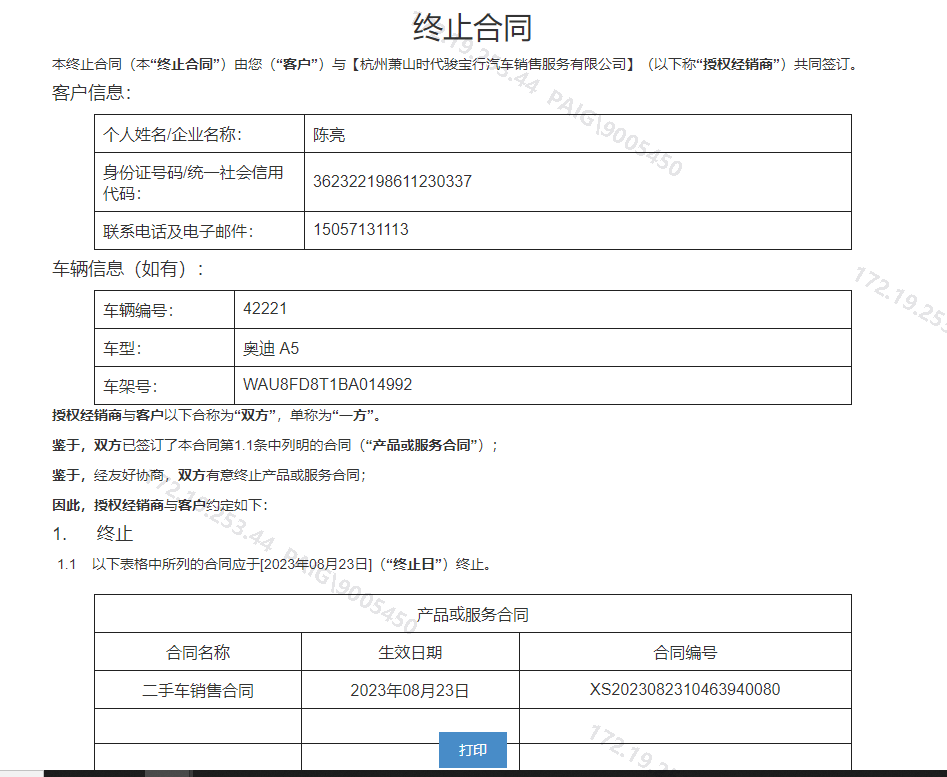The image size is (947, 777).
Task: Select the 终止合同 document title
Action: (x=472, y=28)
